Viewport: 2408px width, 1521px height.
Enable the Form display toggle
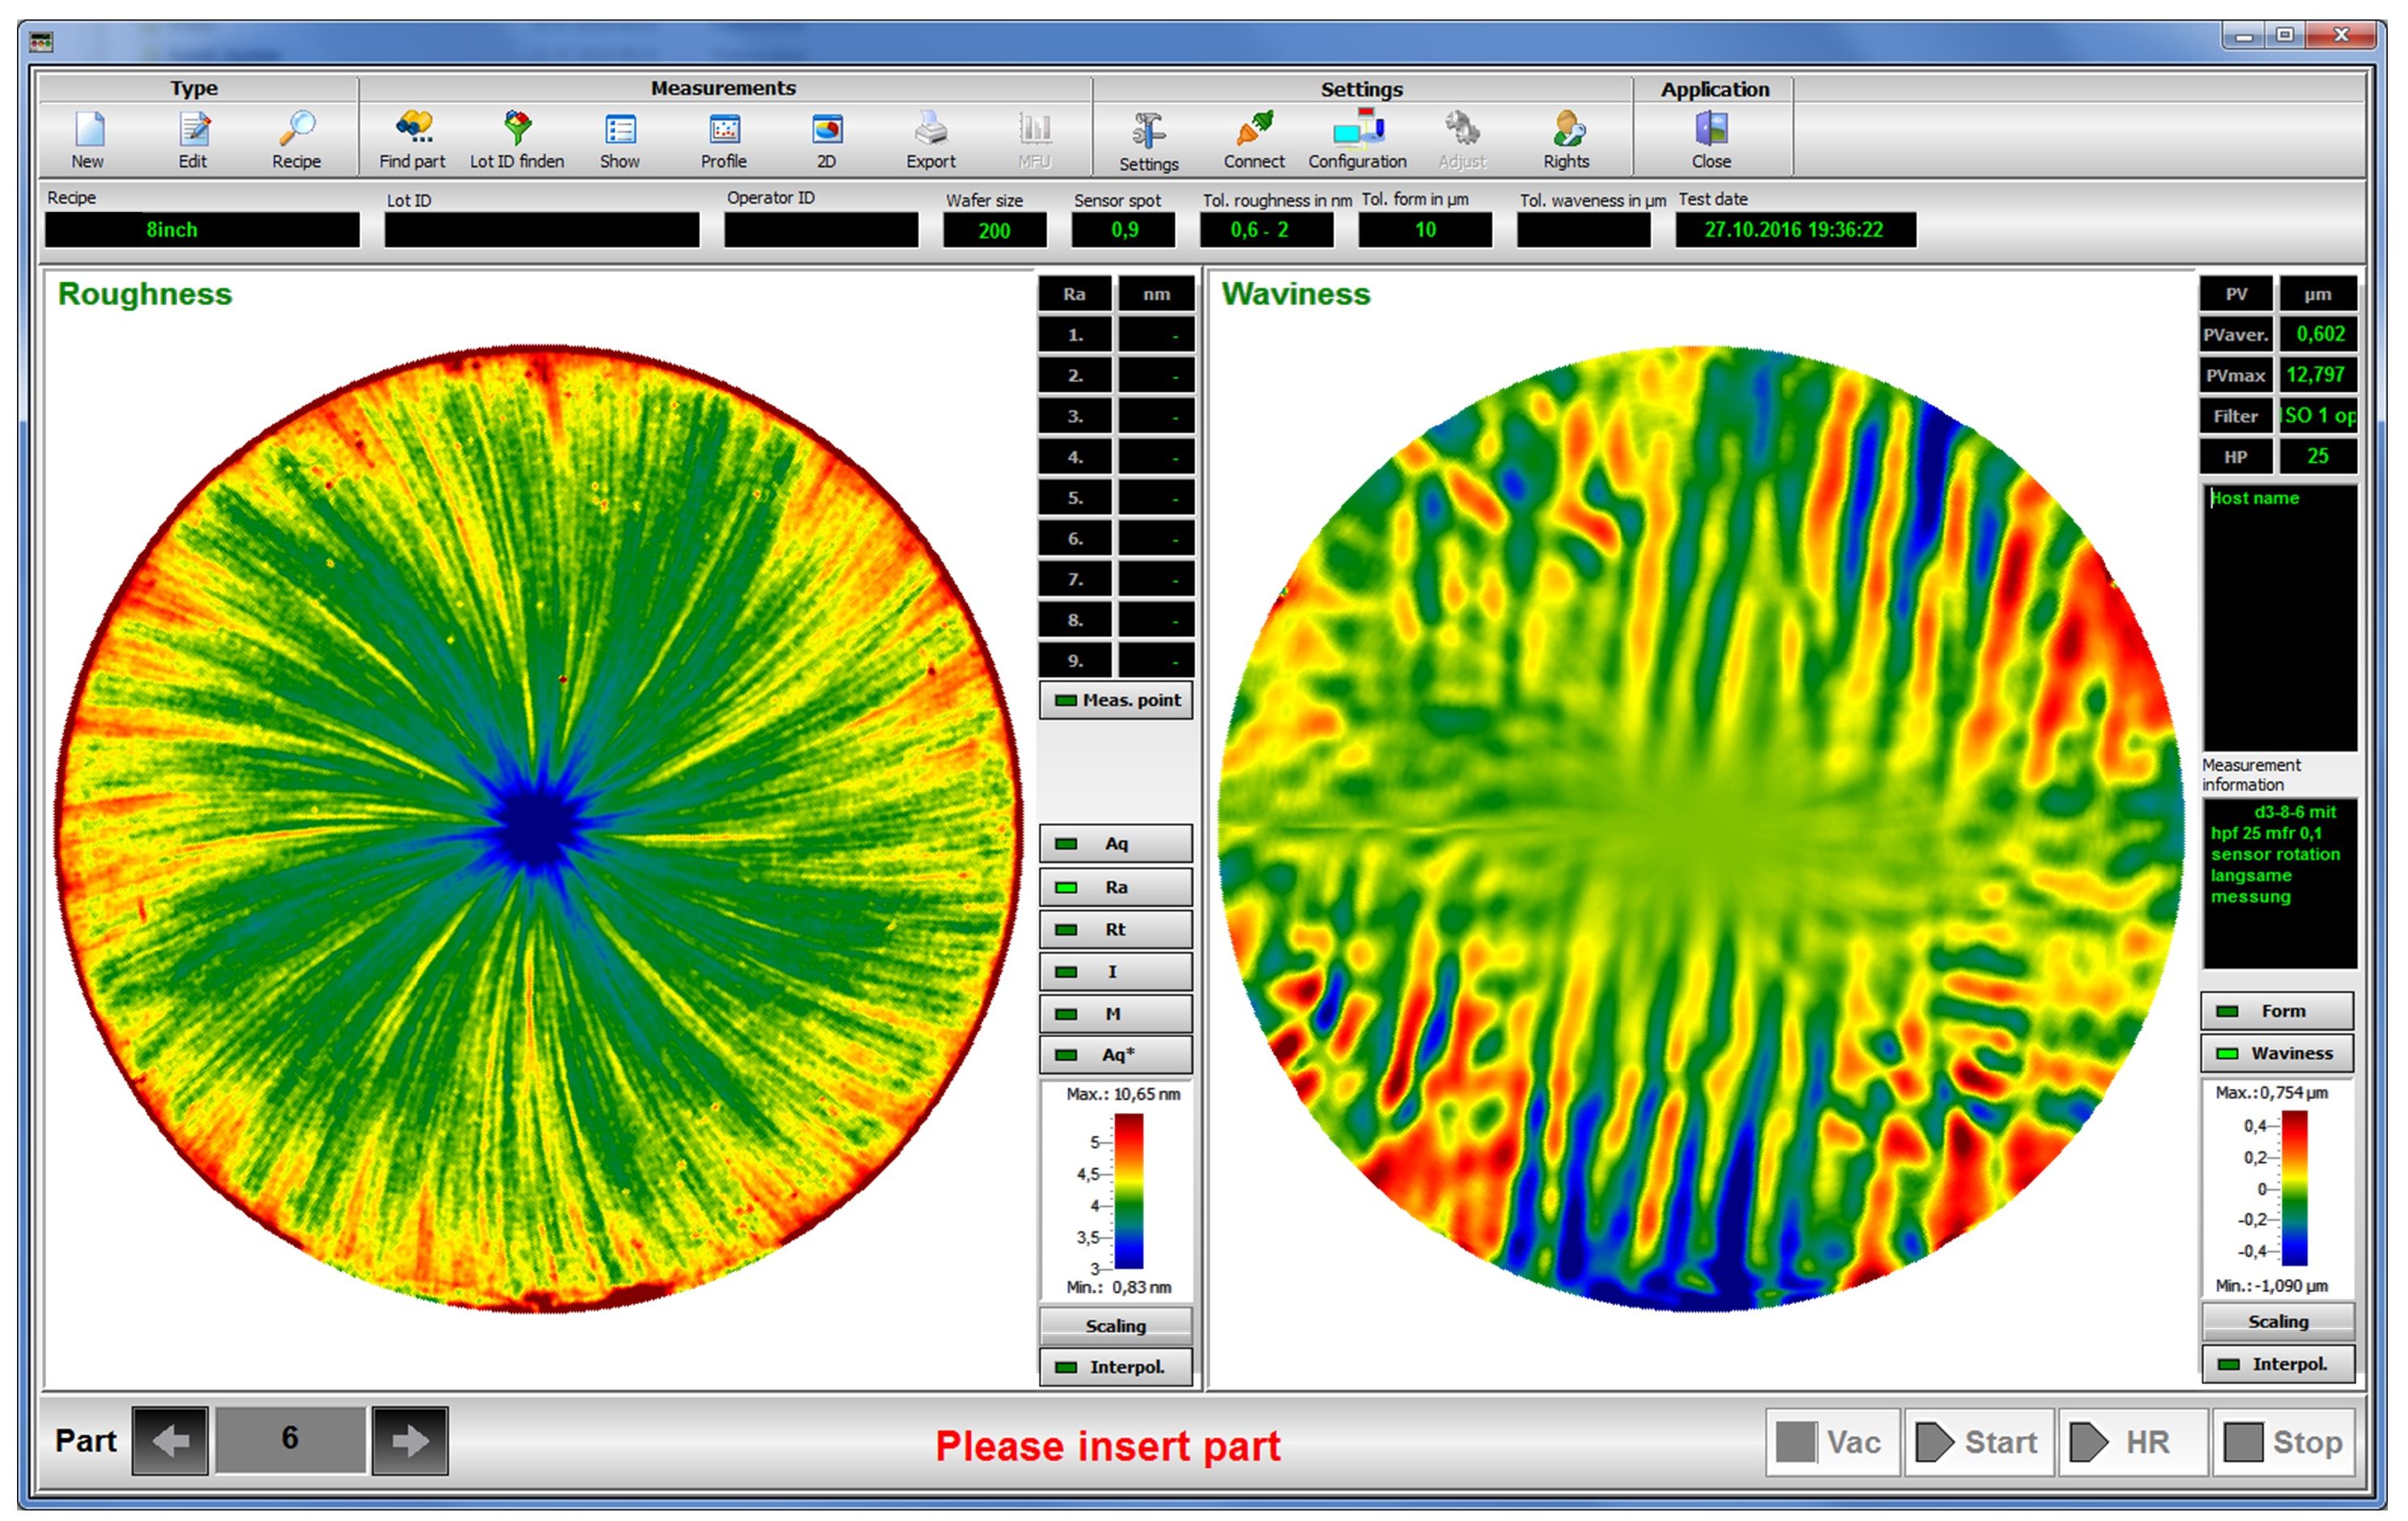(2277, 1011)
